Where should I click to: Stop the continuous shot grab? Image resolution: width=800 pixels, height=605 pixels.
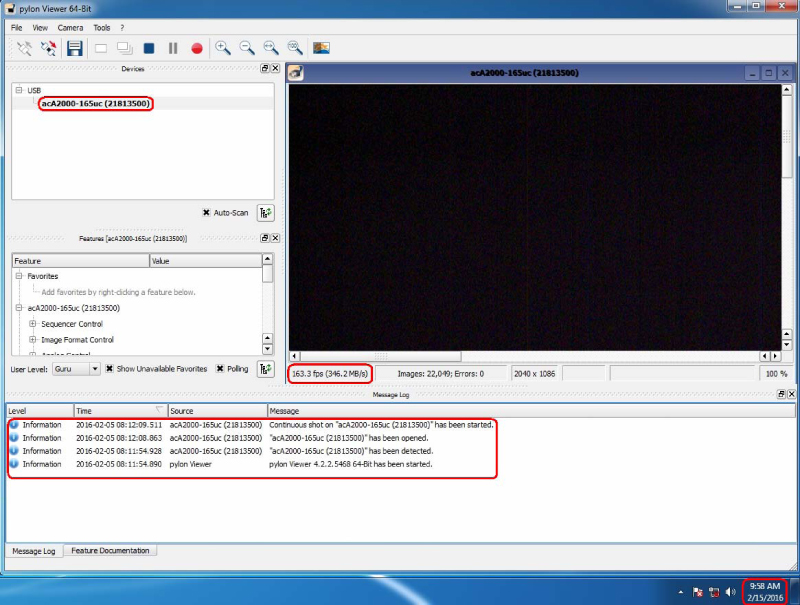pos(148,48)
